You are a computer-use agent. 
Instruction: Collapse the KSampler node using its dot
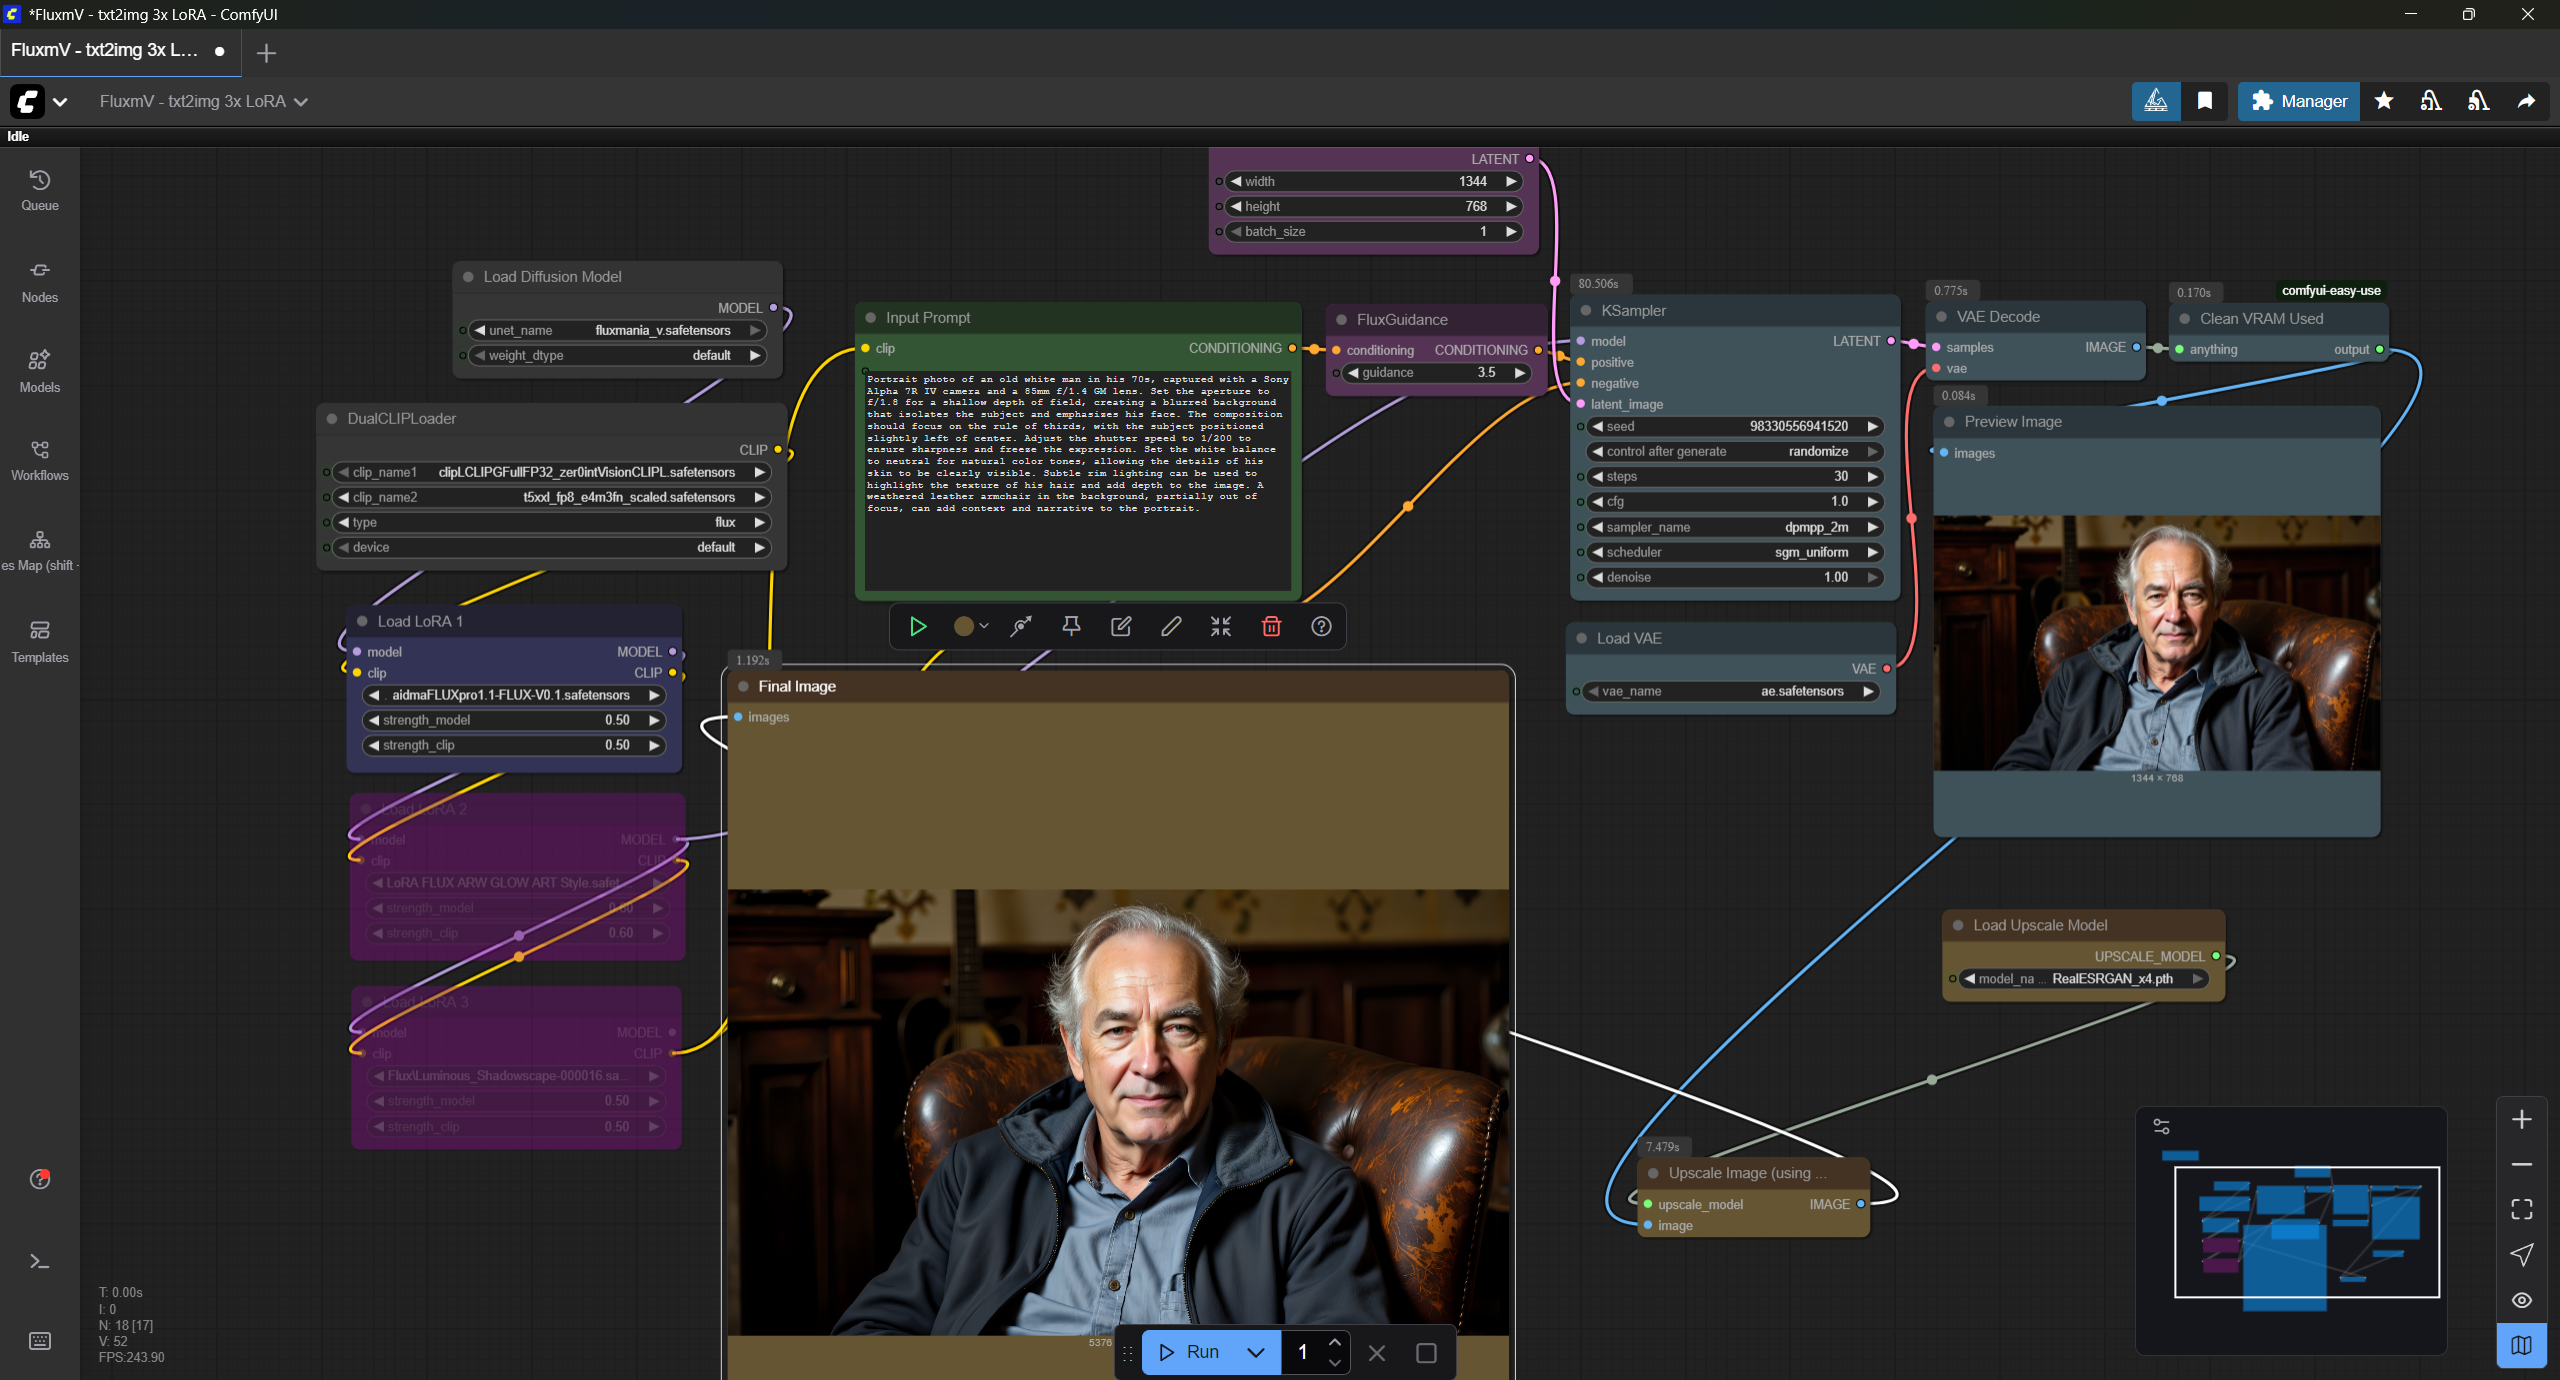click(1586, 311)
